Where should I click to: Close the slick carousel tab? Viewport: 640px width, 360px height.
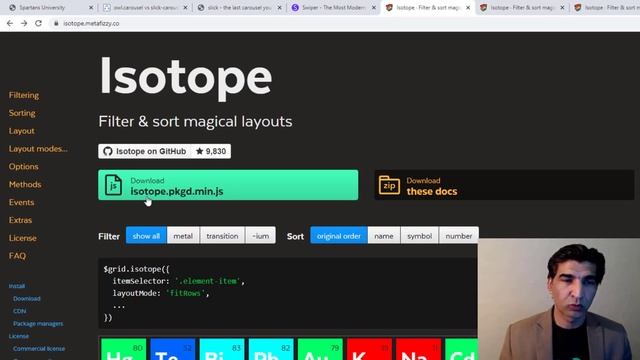point(280,7)
